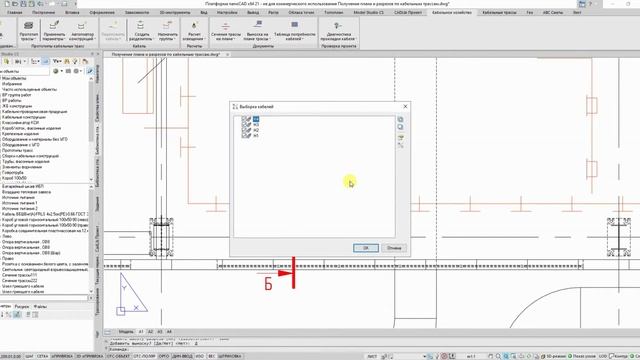Select Батарейный шкаф ИБП list item

click(23, 186)
